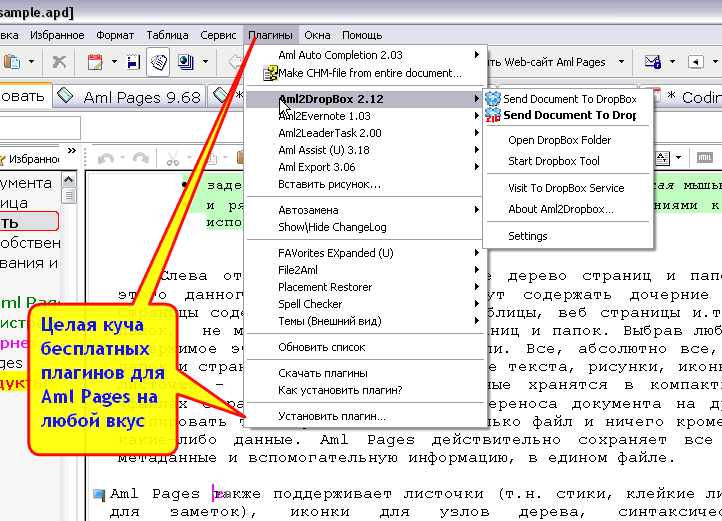Open dropdown arrow beside boxed left-triangle icon

715,62
